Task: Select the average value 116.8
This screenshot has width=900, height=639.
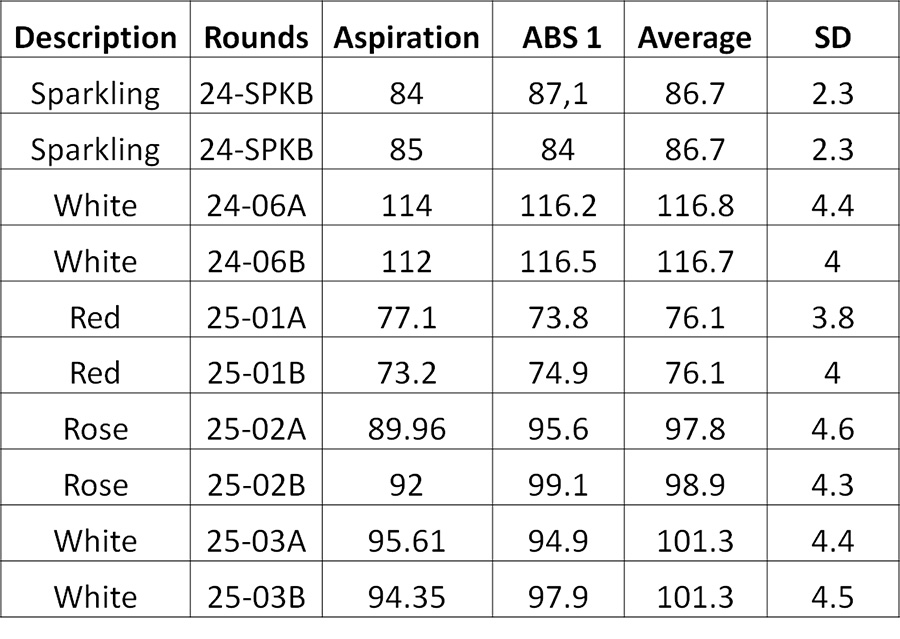Action: click(x=695, y=205)
